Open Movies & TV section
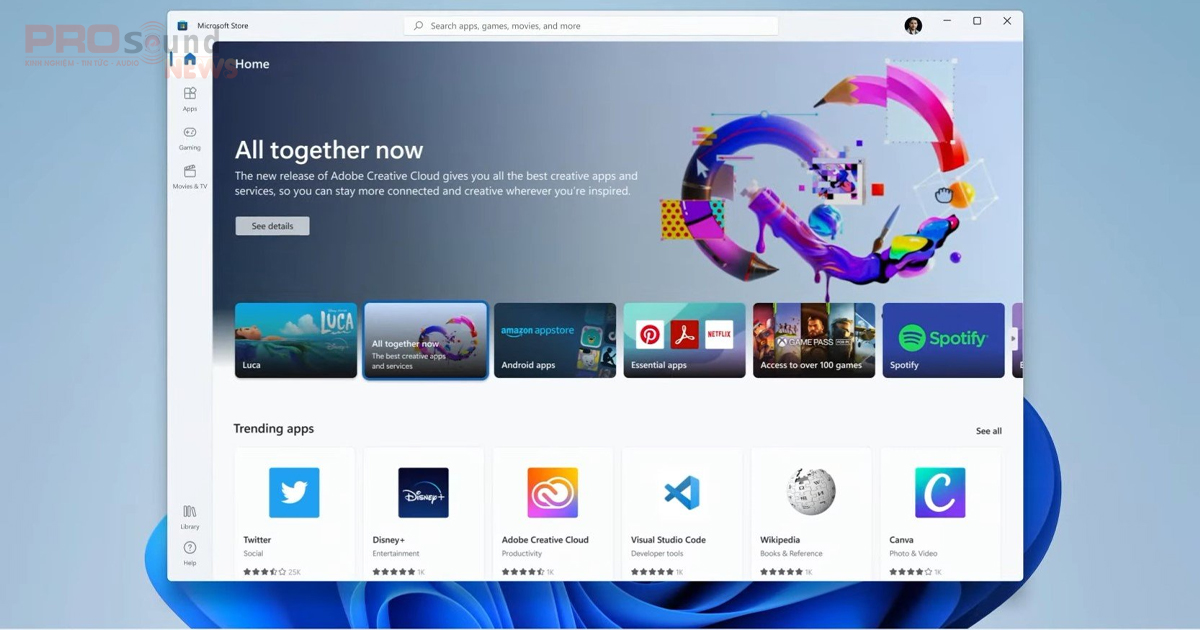The height and width of the screenshot is (630, 1200). (190, 176)
